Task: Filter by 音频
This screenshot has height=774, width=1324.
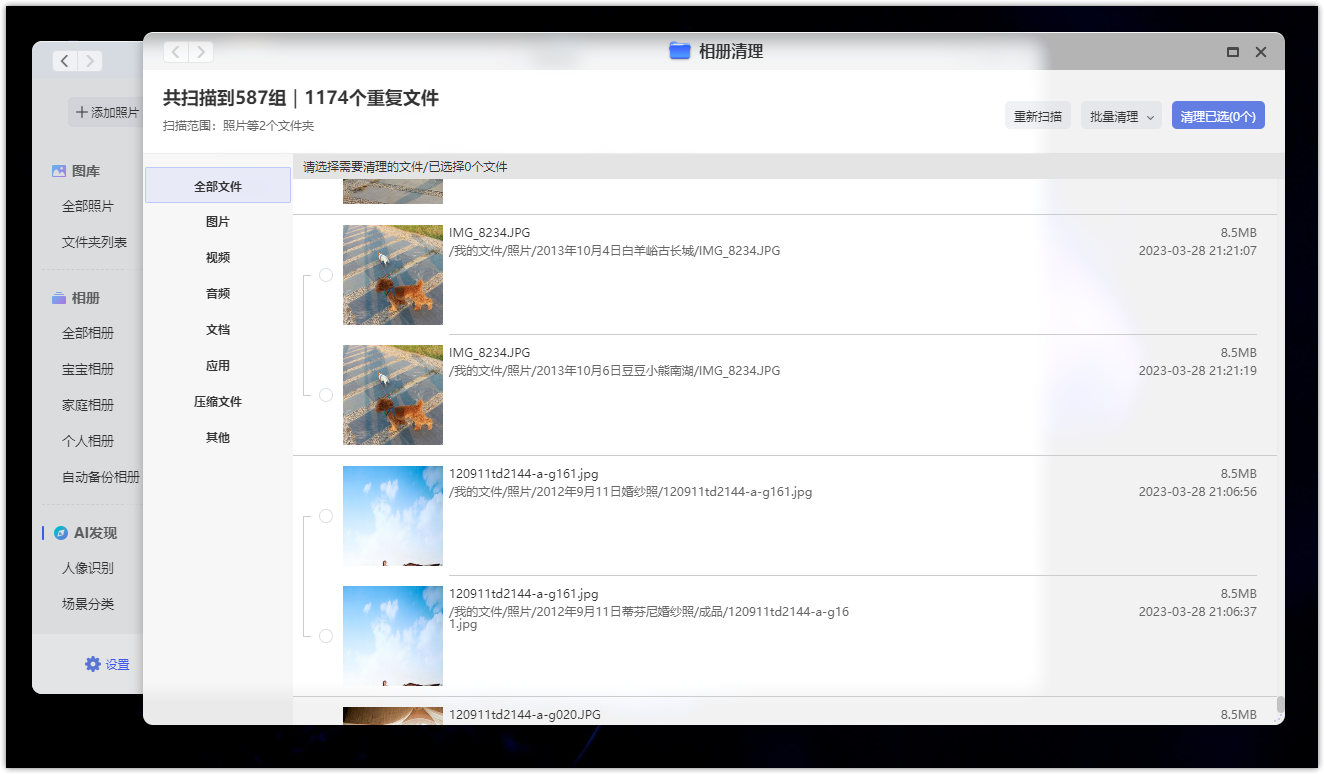Action: tap(218, 294)
